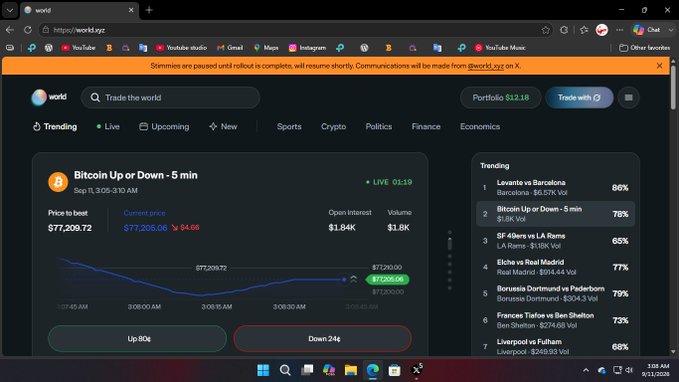Screen dimensions: 679x382
Task: Open Elche vs Real Madrid market
Action: [556, 267]
